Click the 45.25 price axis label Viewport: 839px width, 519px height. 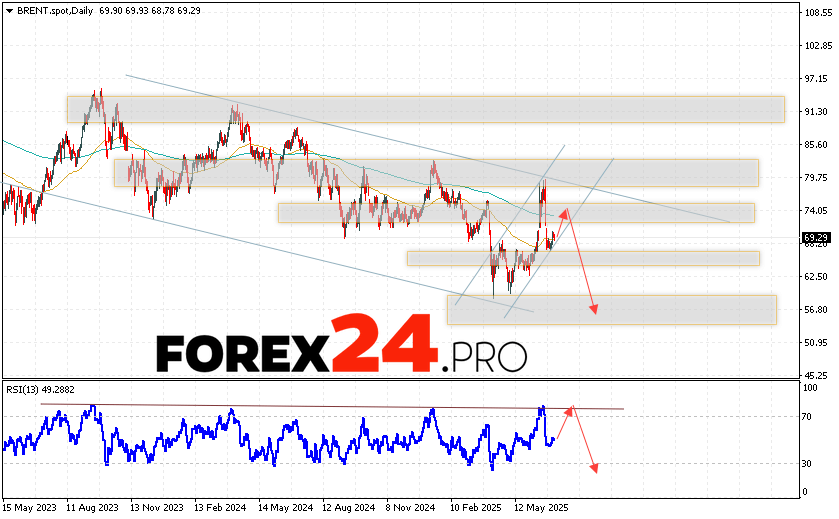tap(817, 374)
